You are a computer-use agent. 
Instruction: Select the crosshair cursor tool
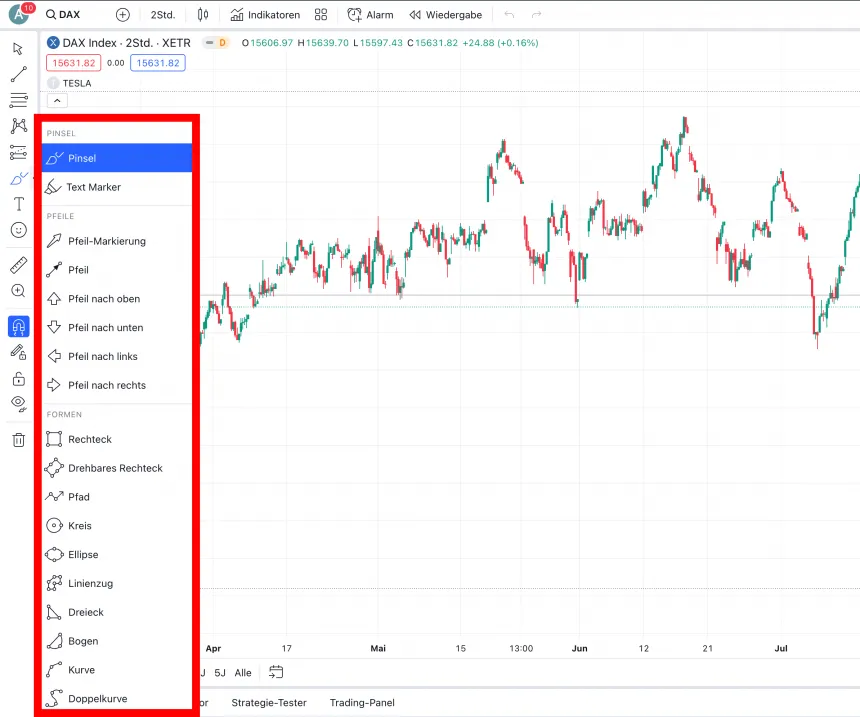(18, 48)
